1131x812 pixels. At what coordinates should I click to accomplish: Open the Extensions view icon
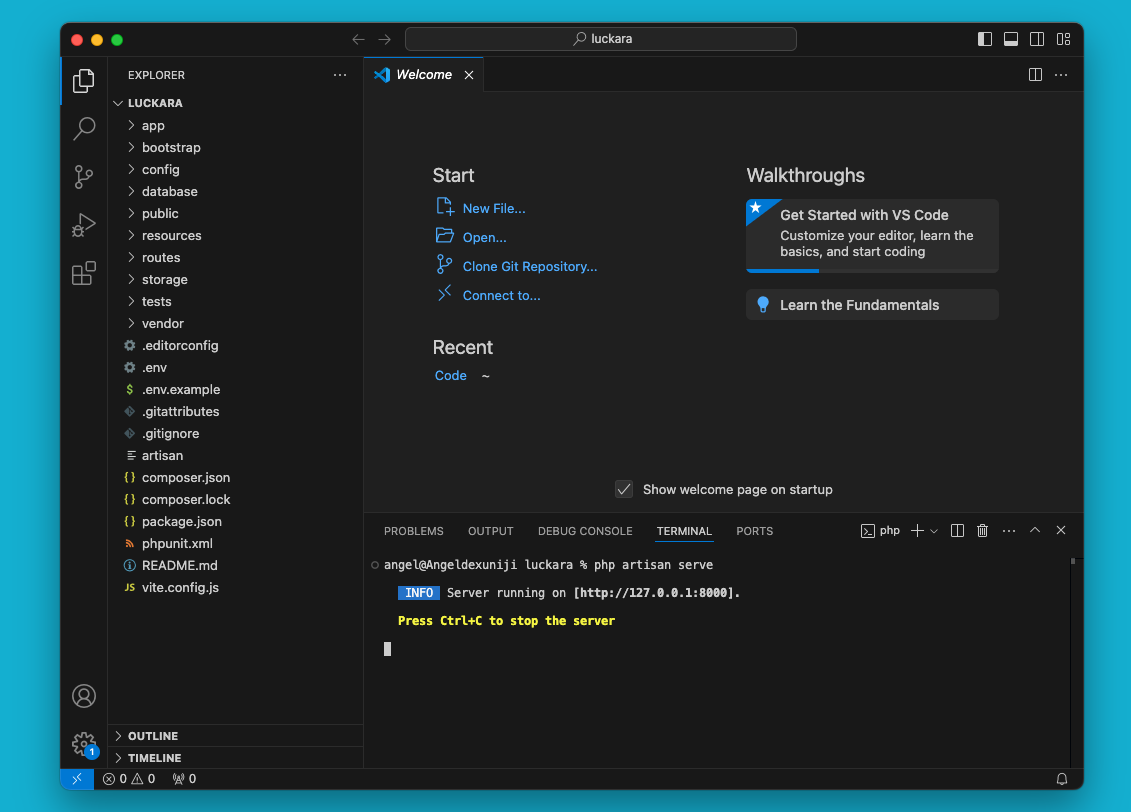[84, 273]
